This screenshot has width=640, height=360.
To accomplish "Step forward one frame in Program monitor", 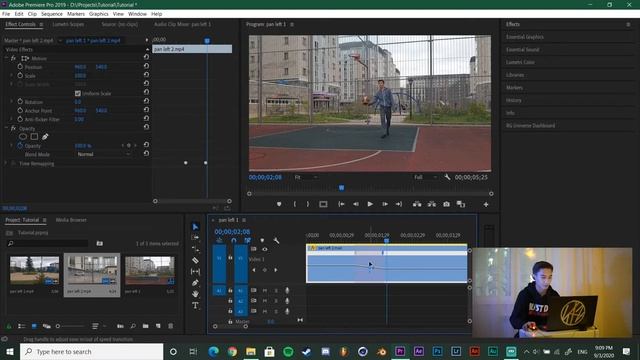I will (x=384, y=204).
